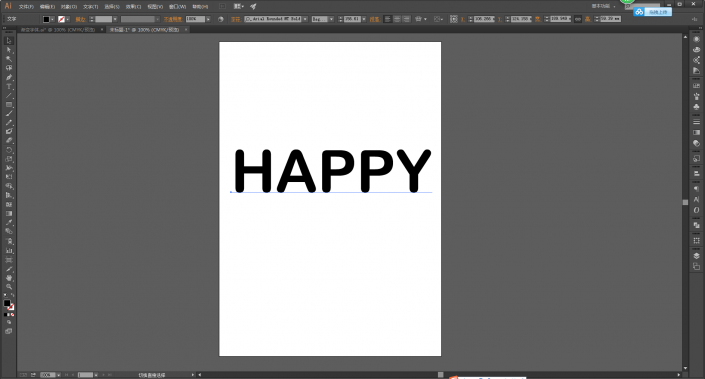705x379 pixels.
Task: Change drawing mode at toolbar bottom
Action: tap(9, 322)
